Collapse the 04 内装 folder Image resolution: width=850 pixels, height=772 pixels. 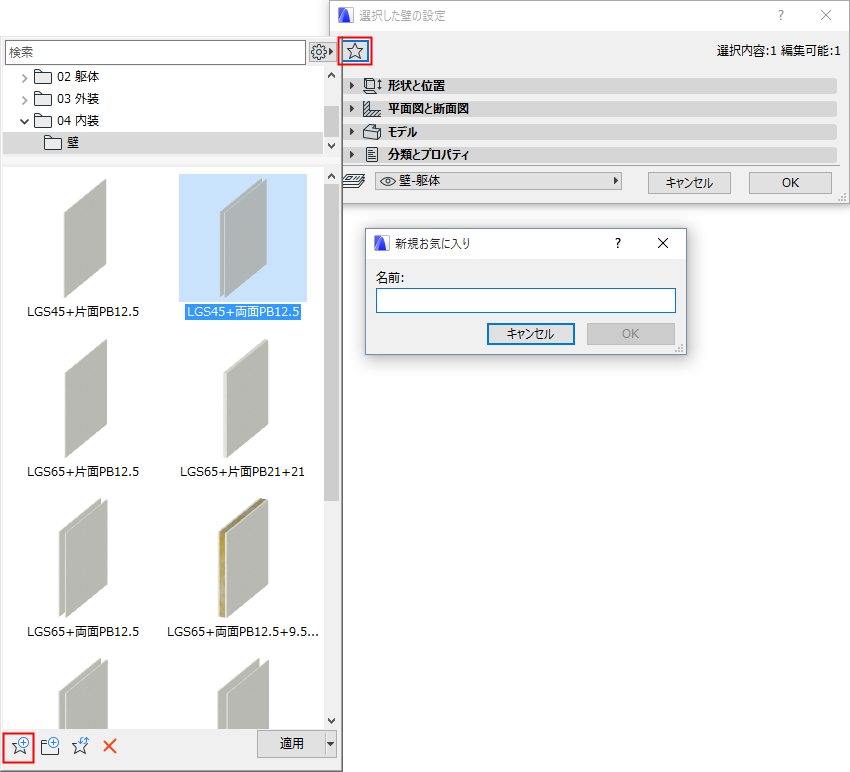point(23,120)
